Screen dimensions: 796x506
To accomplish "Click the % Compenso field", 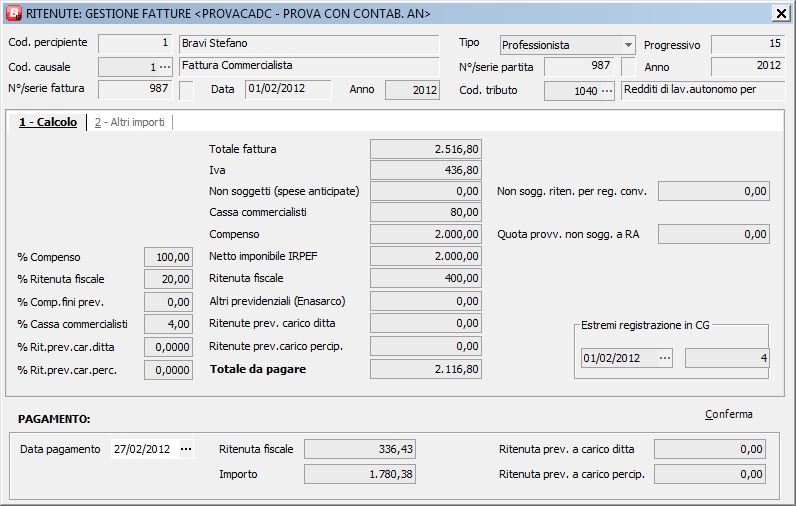I will pyautogui.click(x=169, y=258).
